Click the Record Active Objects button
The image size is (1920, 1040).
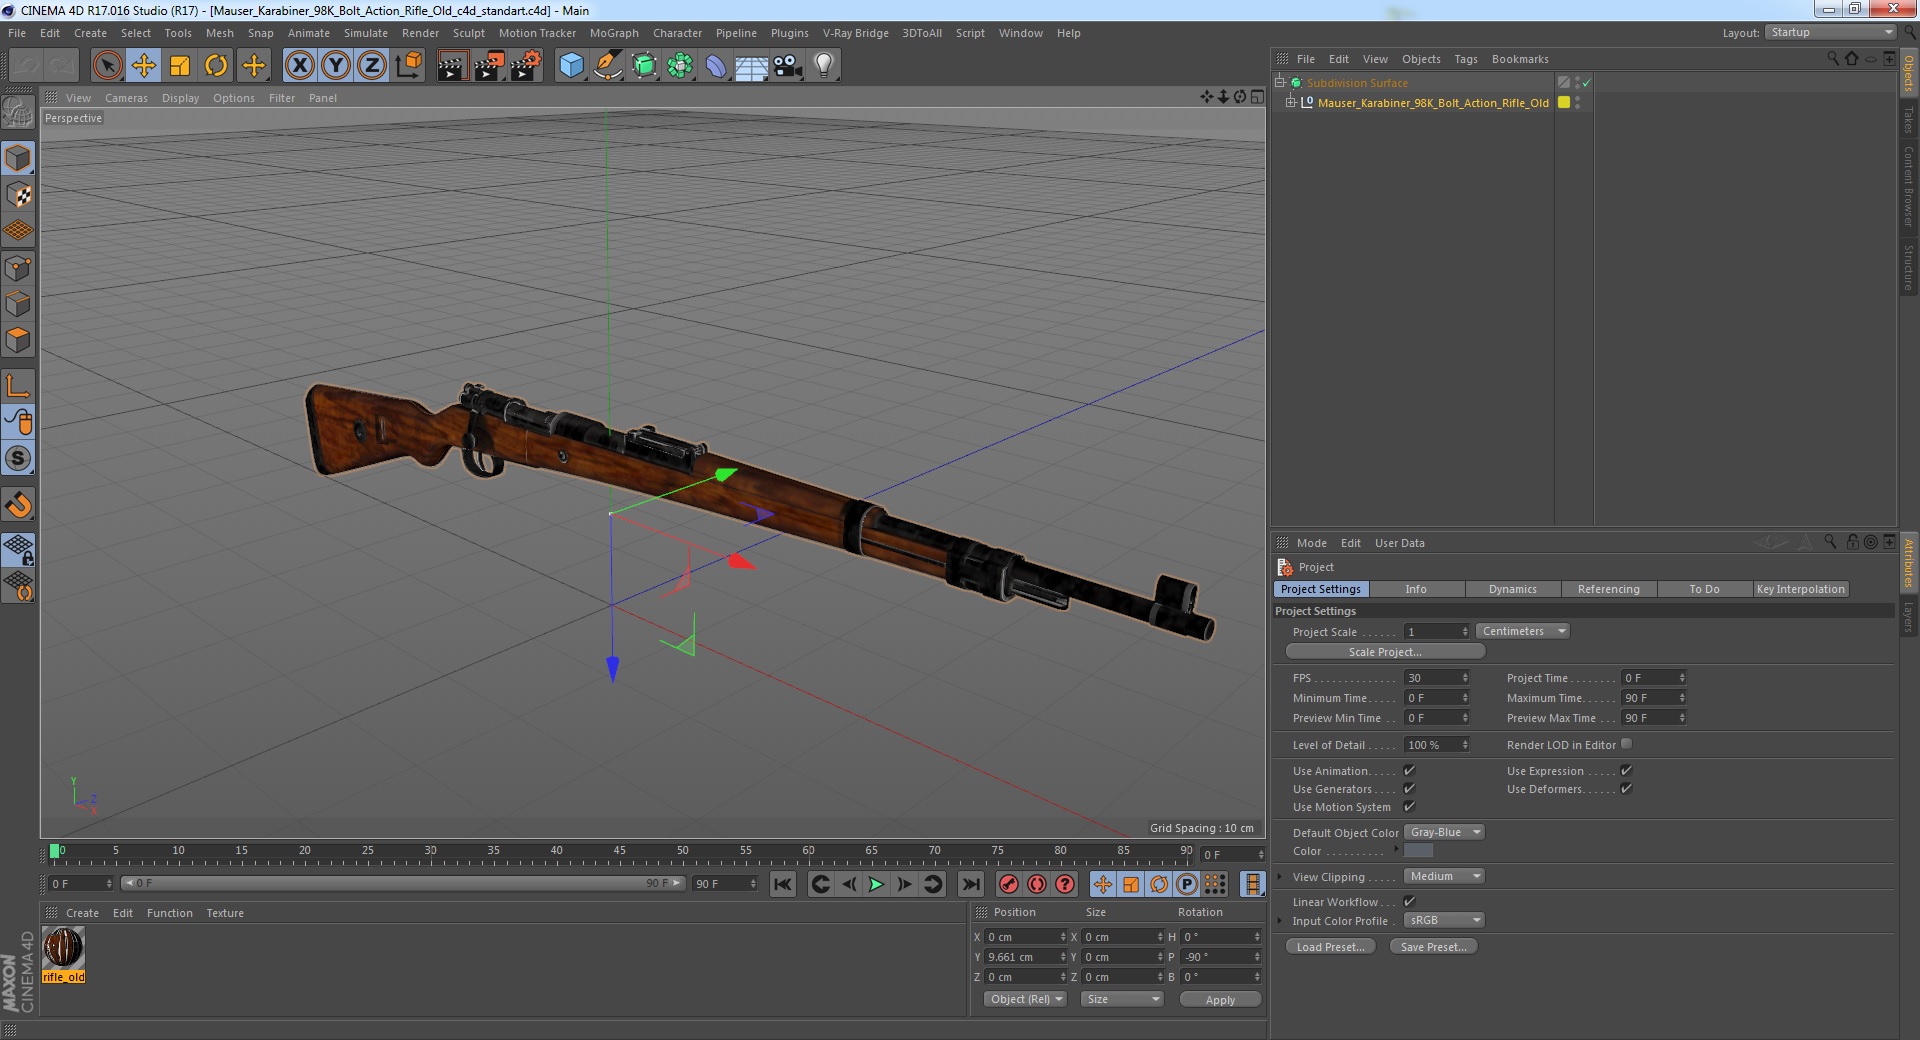click(x=1009, y=884)
